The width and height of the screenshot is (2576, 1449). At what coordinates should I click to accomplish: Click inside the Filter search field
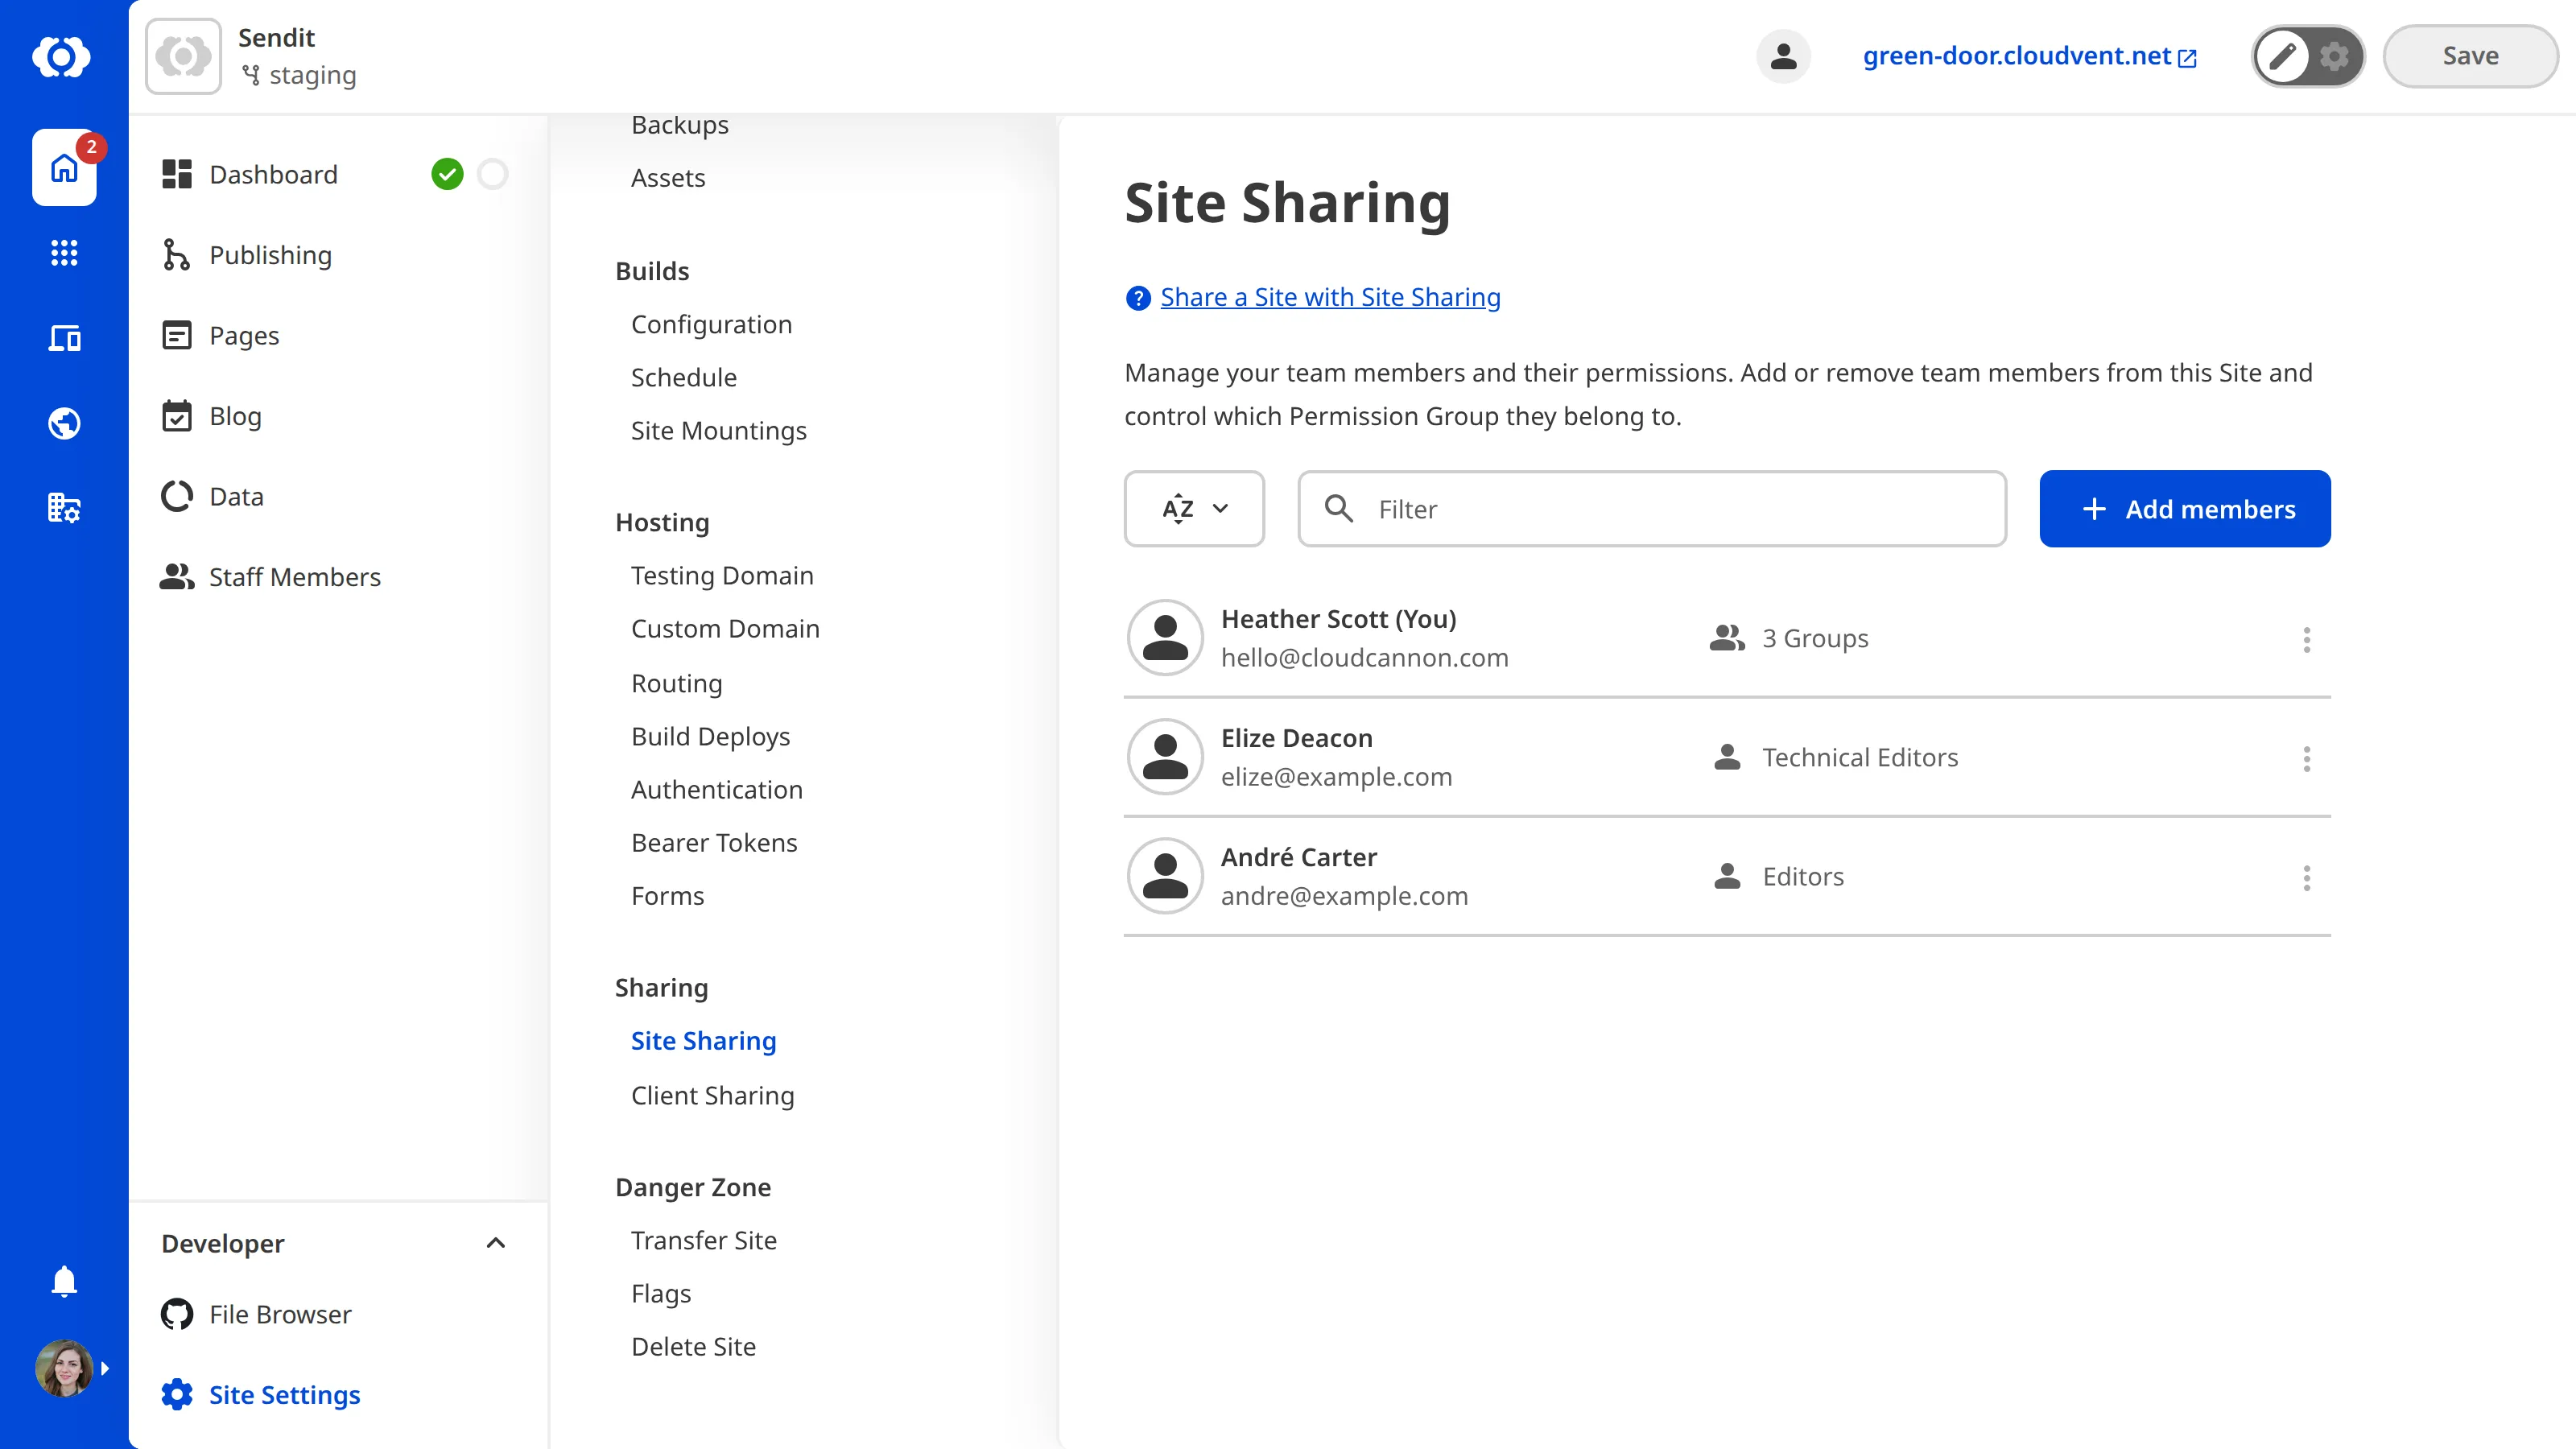[1650, 508]
